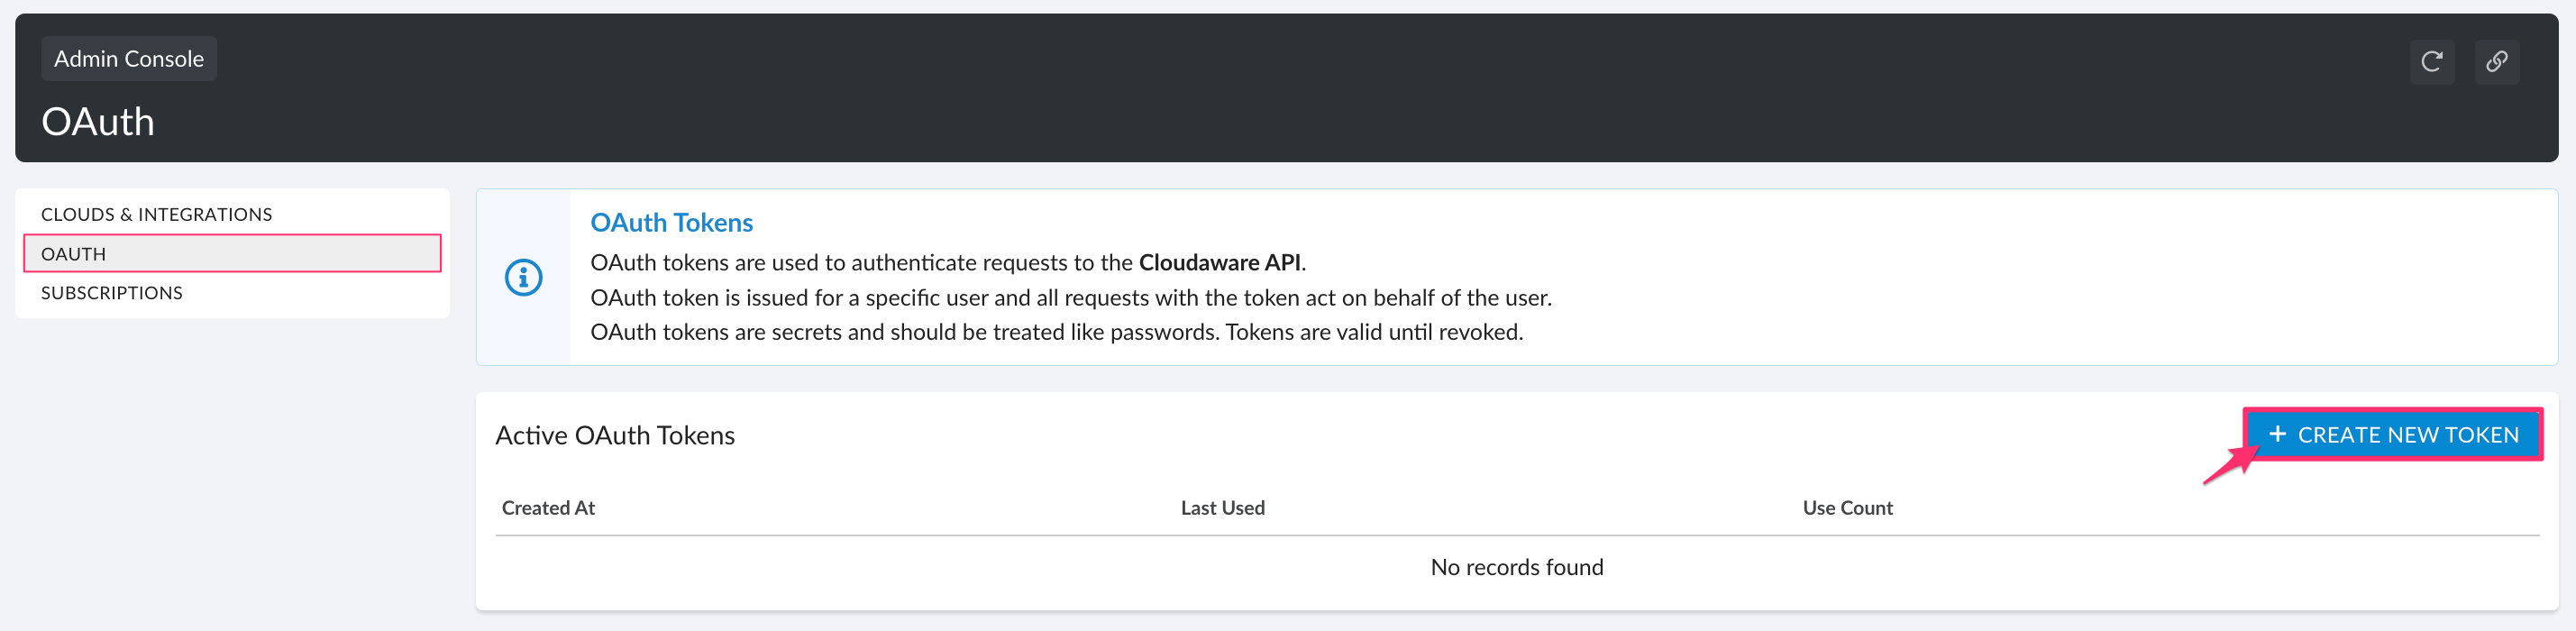Click the No records found row

(1516, 567)
